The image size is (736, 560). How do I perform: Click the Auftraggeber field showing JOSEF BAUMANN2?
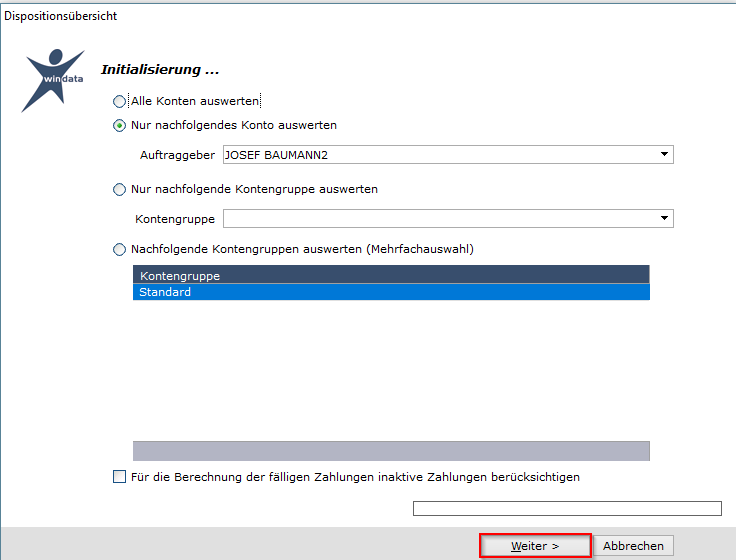[448, 154]
